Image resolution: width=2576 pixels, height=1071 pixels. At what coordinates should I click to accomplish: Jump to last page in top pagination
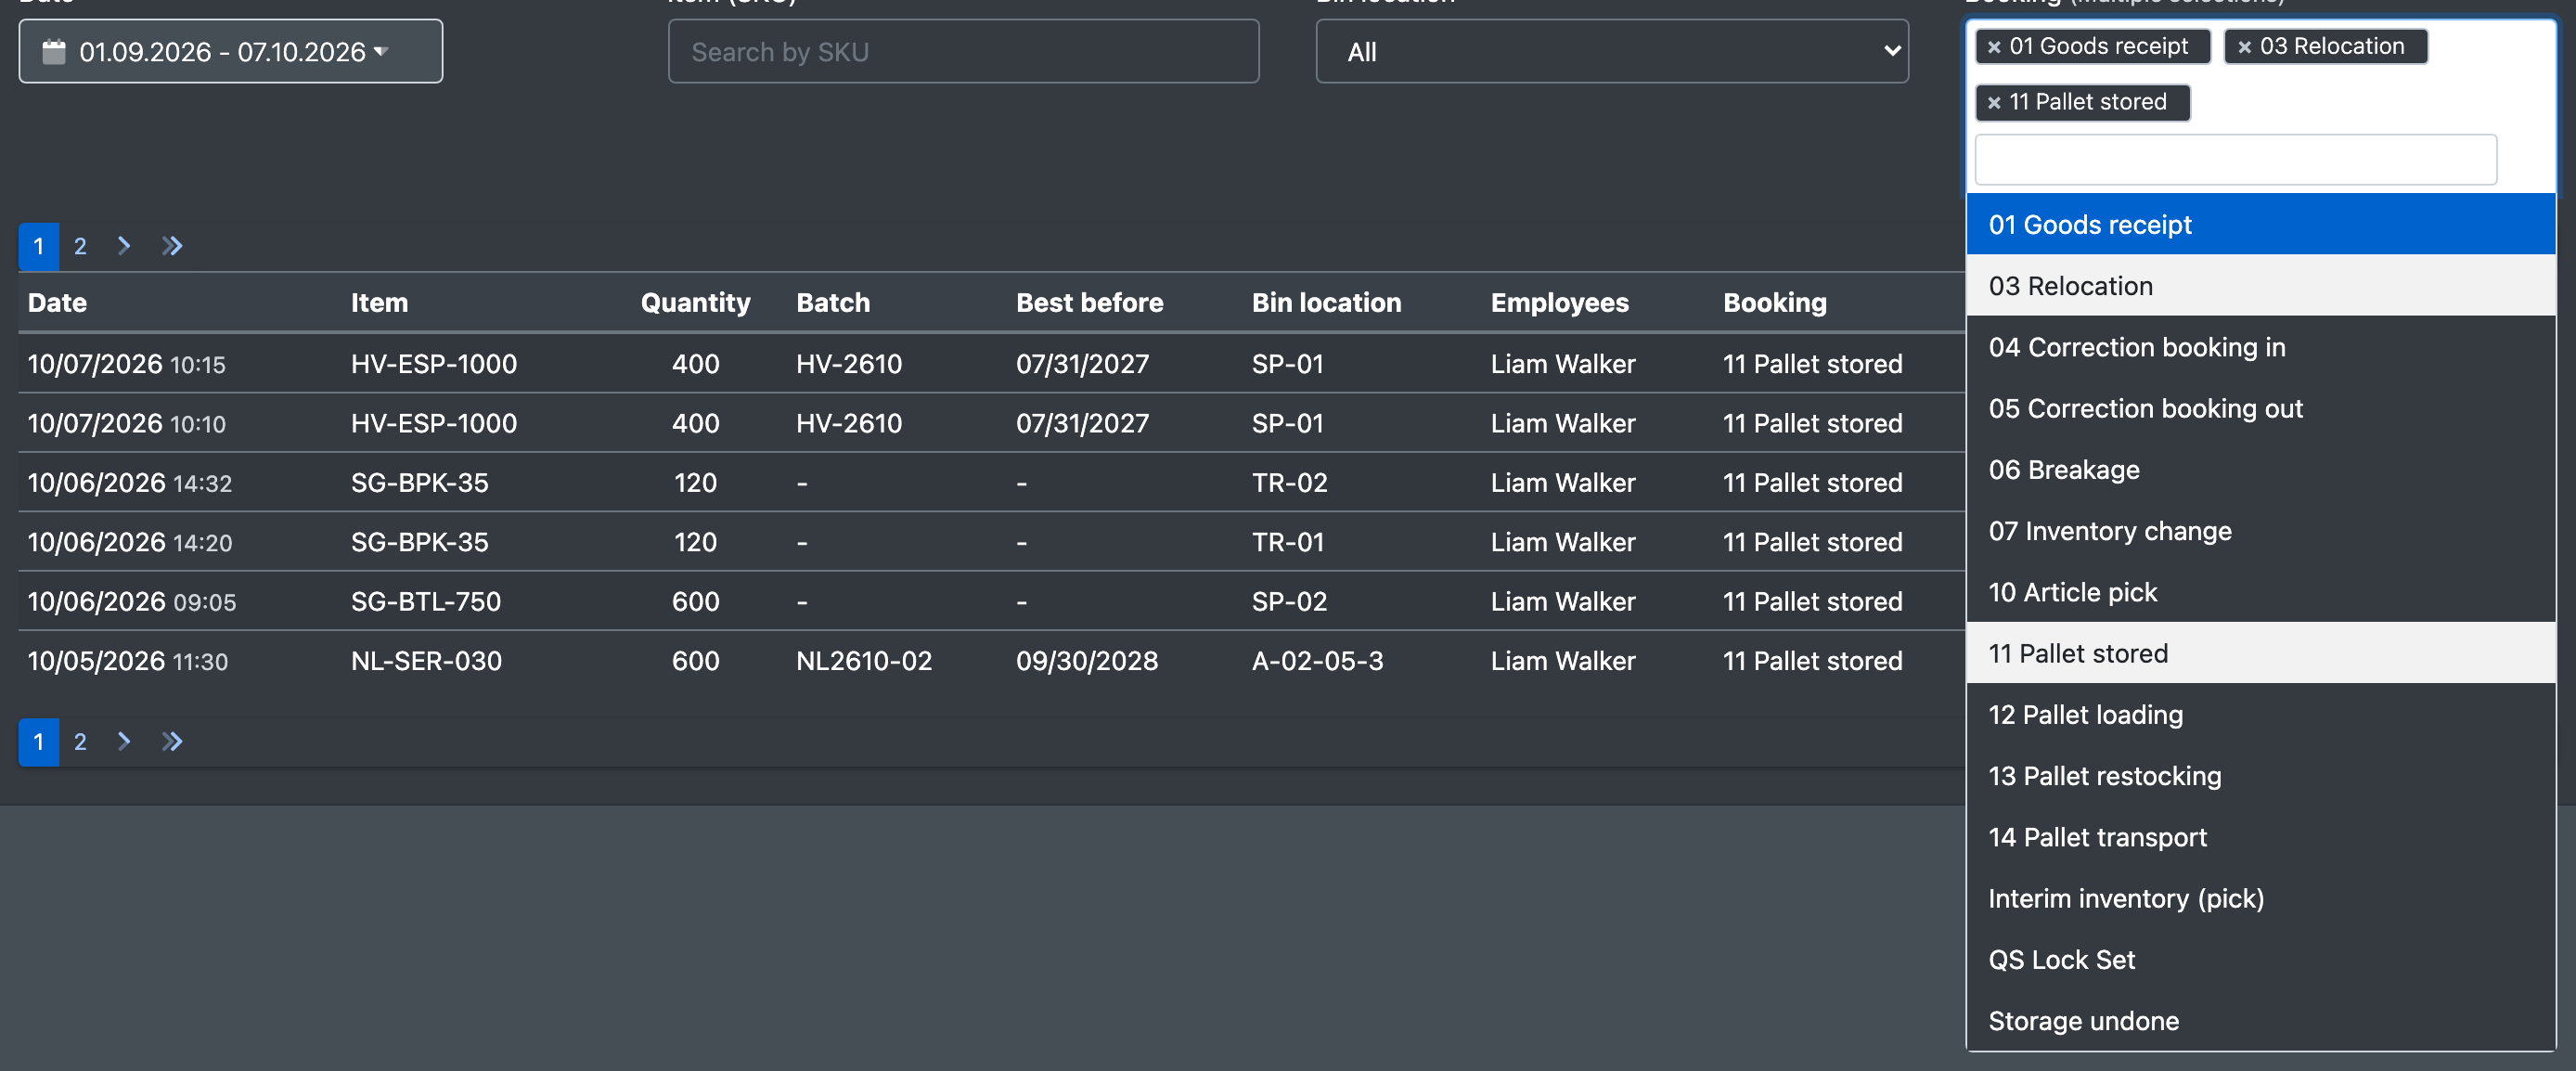coord(172,246)
